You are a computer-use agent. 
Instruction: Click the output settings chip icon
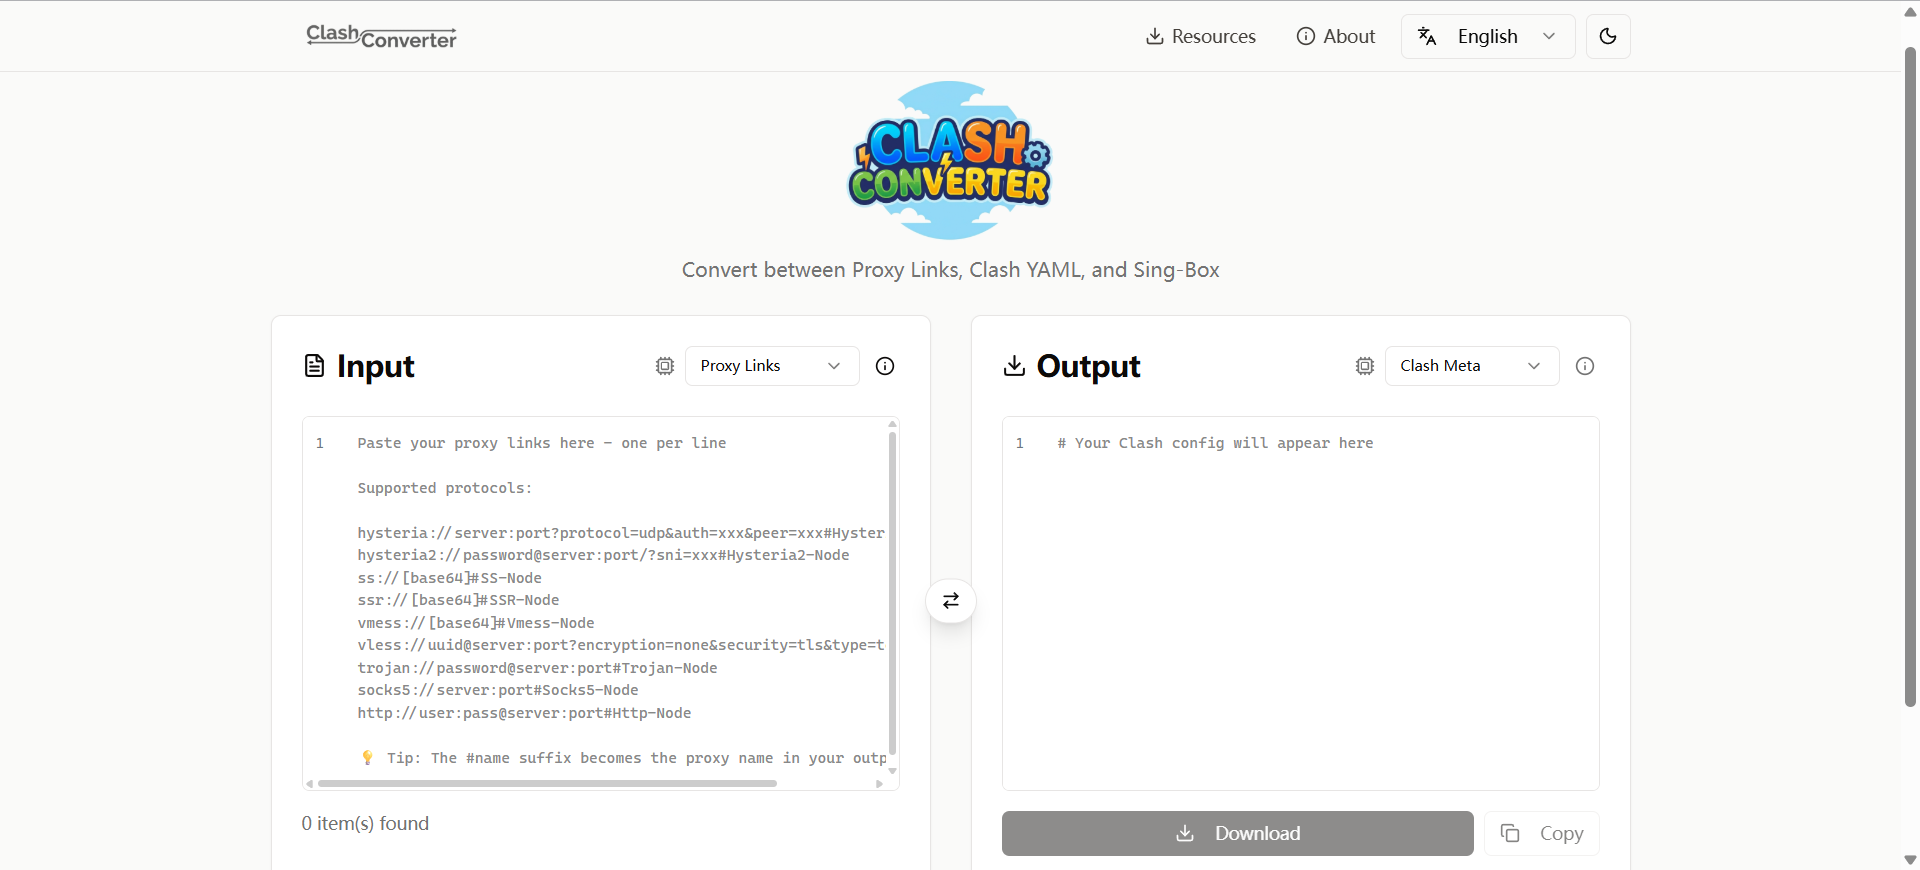tap(1365, 366)
